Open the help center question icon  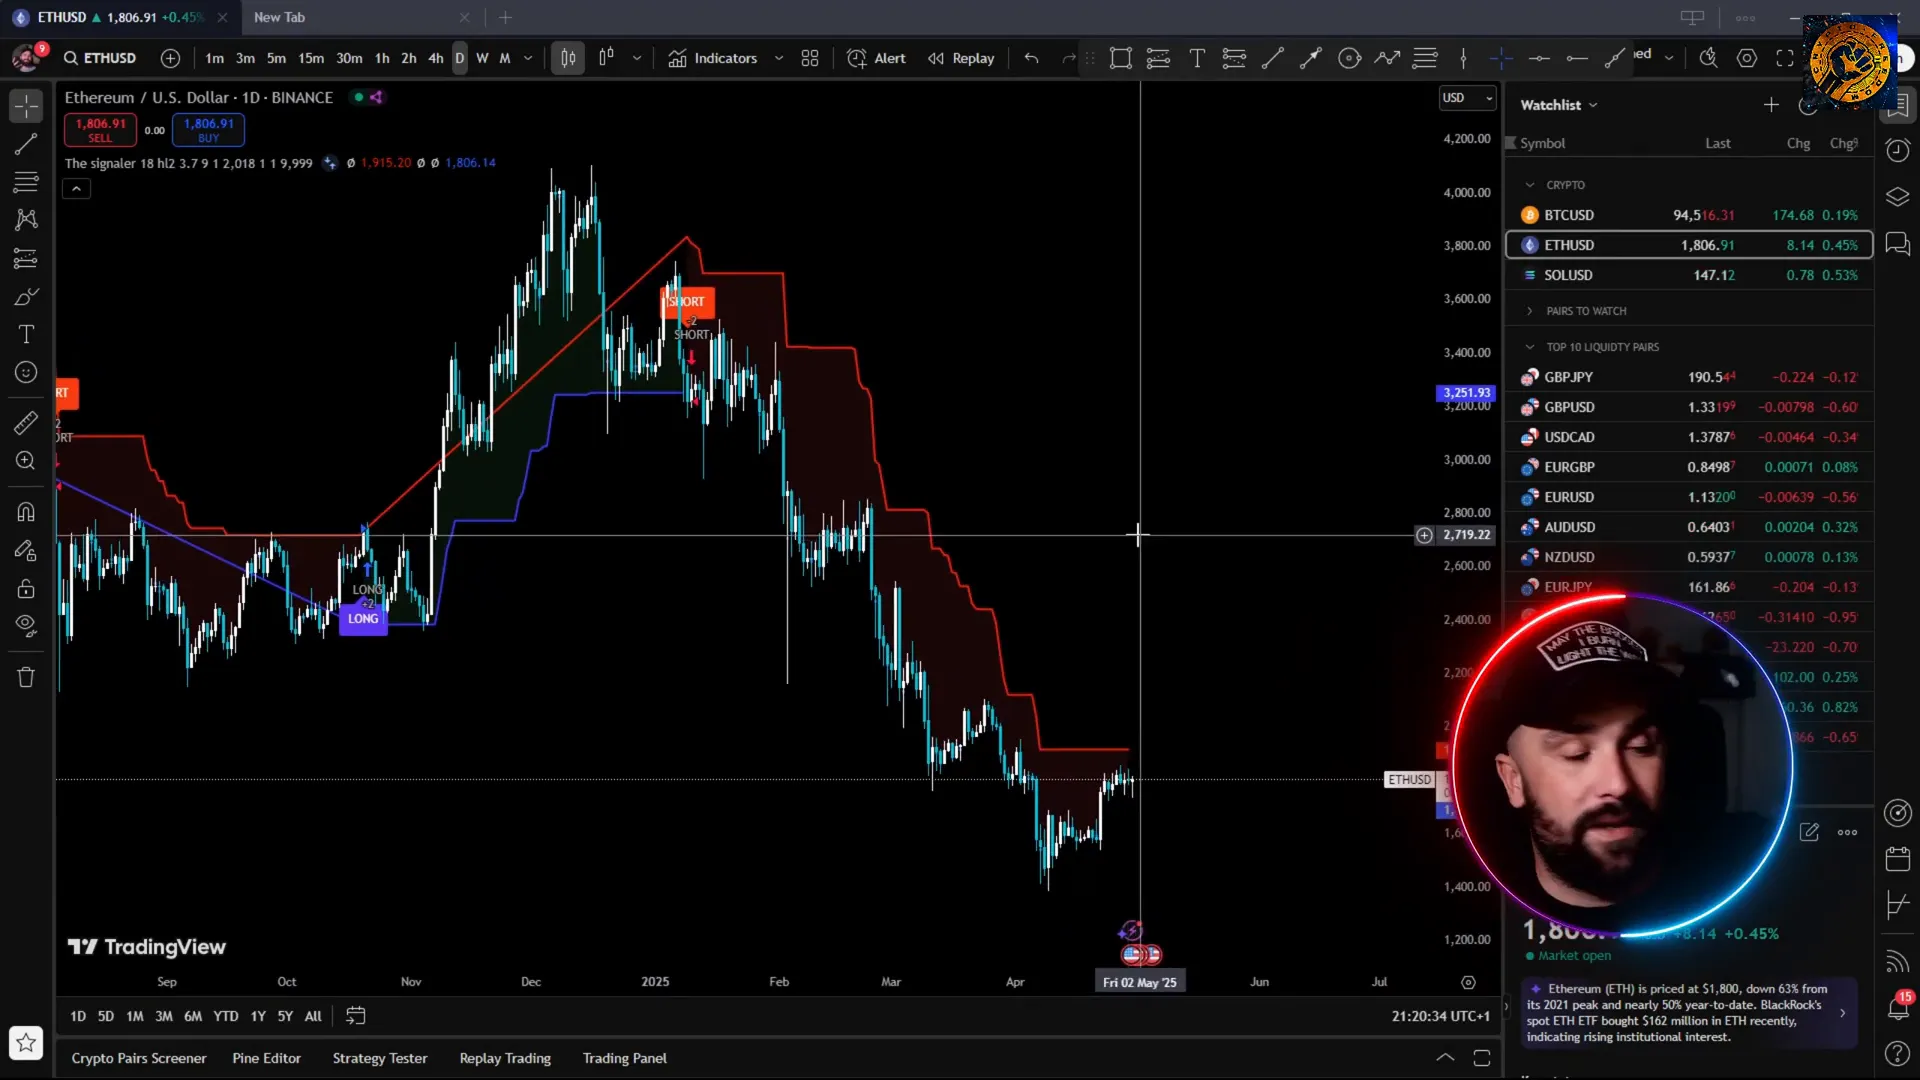click(1897, 1054)
